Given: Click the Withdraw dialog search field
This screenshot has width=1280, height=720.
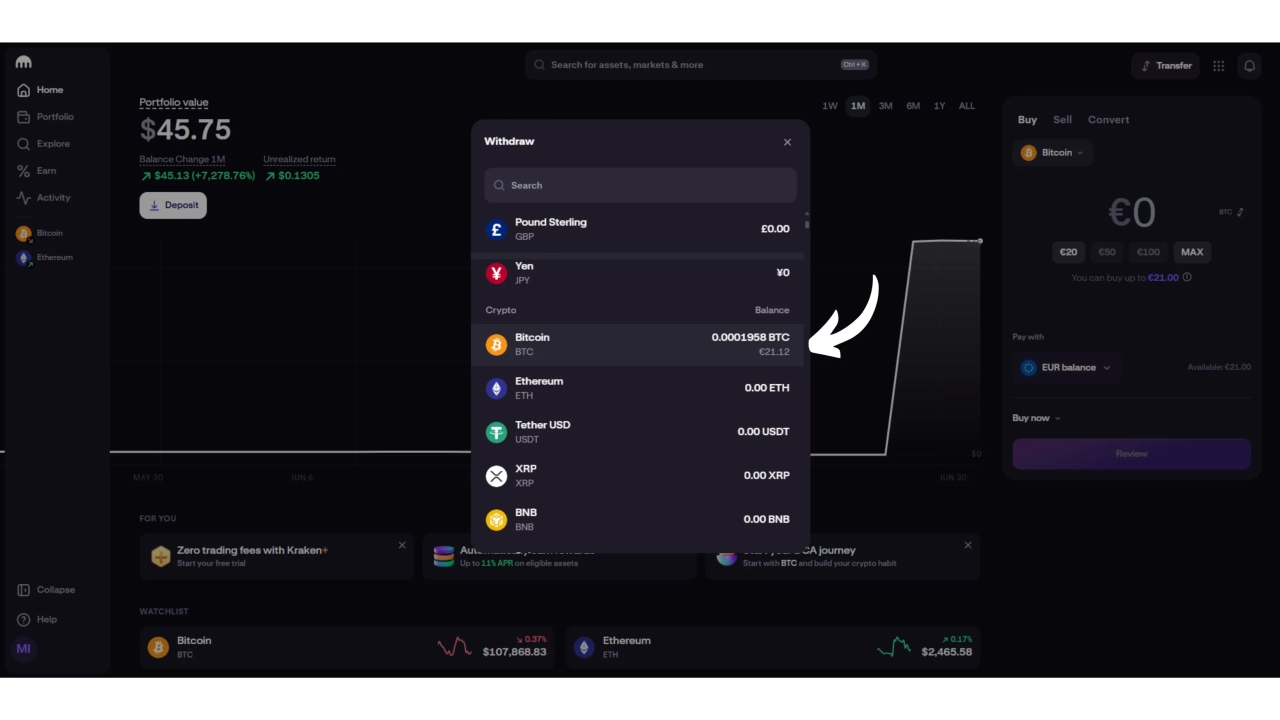Looking at the screenshot, I should pyautogui.click(x=640, y=185).
